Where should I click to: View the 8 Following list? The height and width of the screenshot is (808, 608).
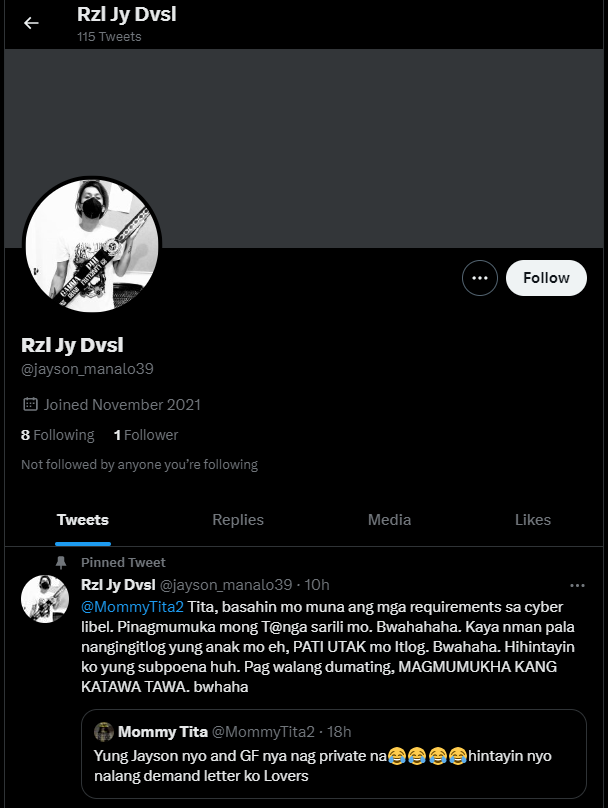coord(58,435)
